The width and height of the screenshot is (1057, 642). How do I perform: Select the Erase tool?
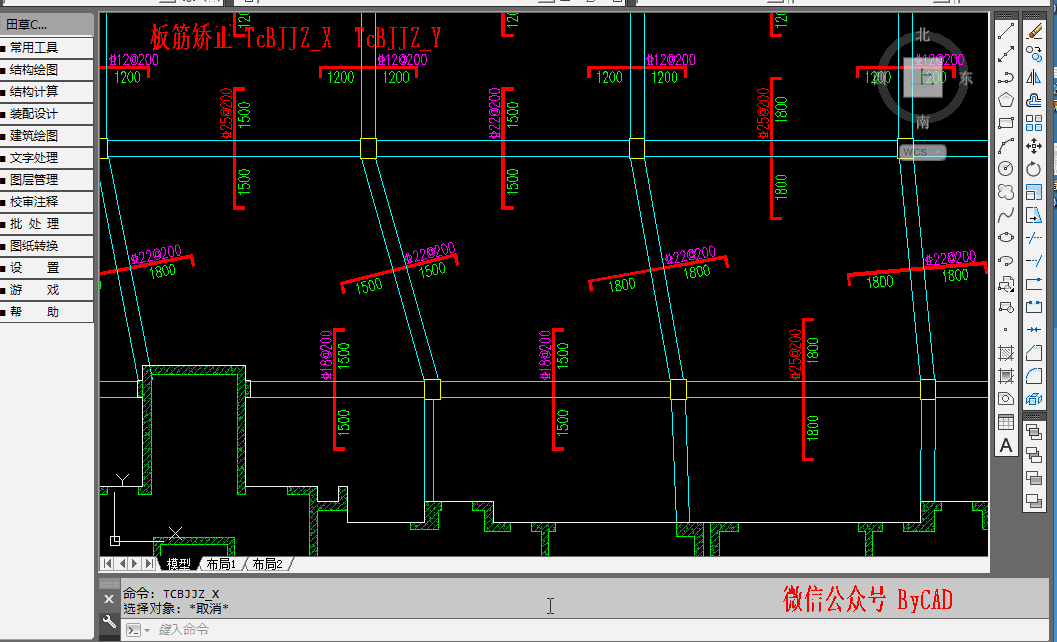1034,32
